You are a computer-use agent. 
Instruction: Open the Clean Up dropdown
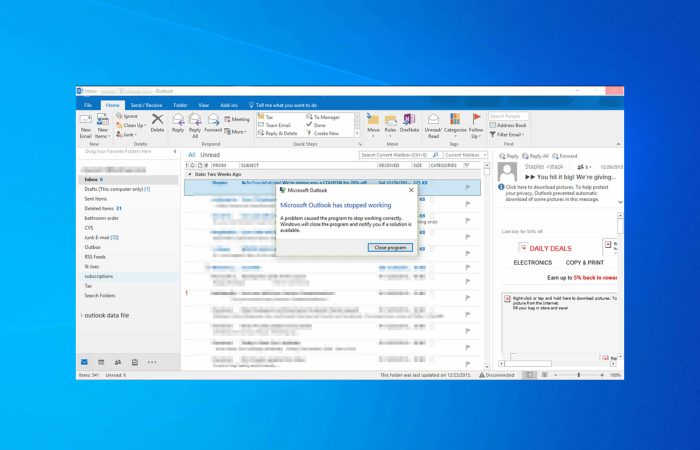131,125
